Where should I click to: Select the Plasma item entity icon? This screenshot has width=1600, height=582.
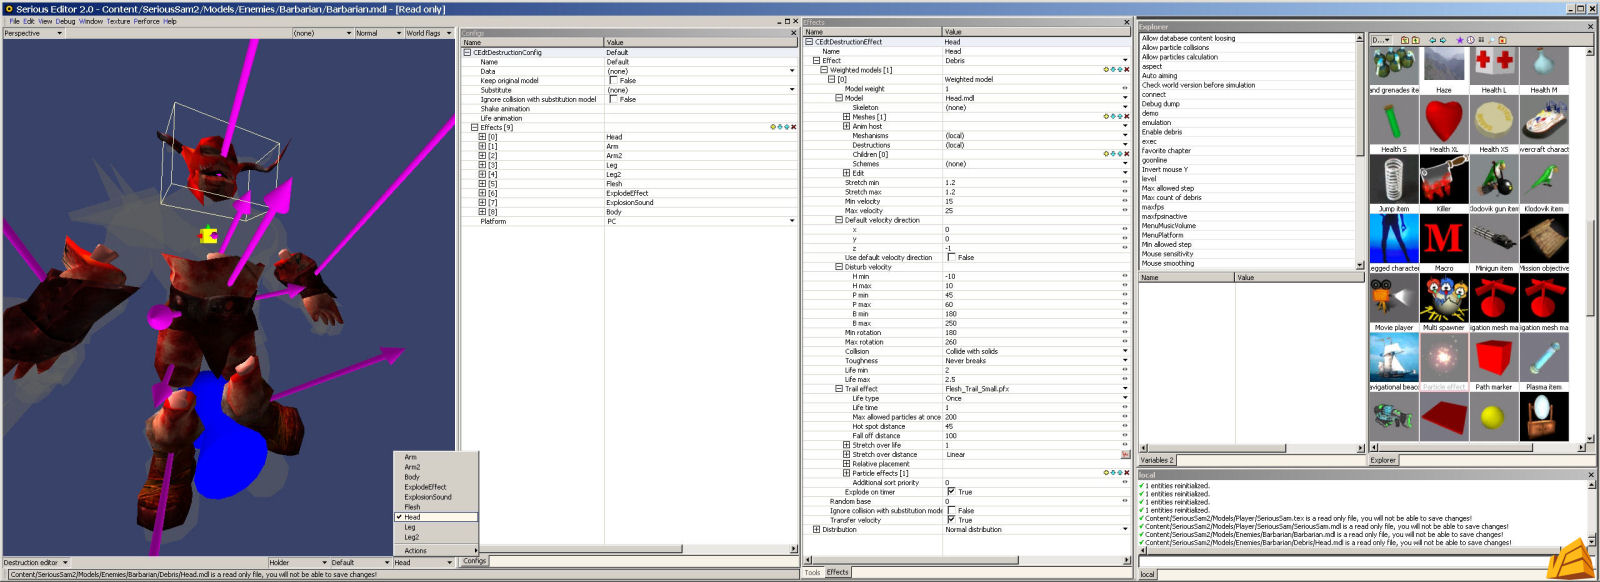click(x=1544, y=357)
